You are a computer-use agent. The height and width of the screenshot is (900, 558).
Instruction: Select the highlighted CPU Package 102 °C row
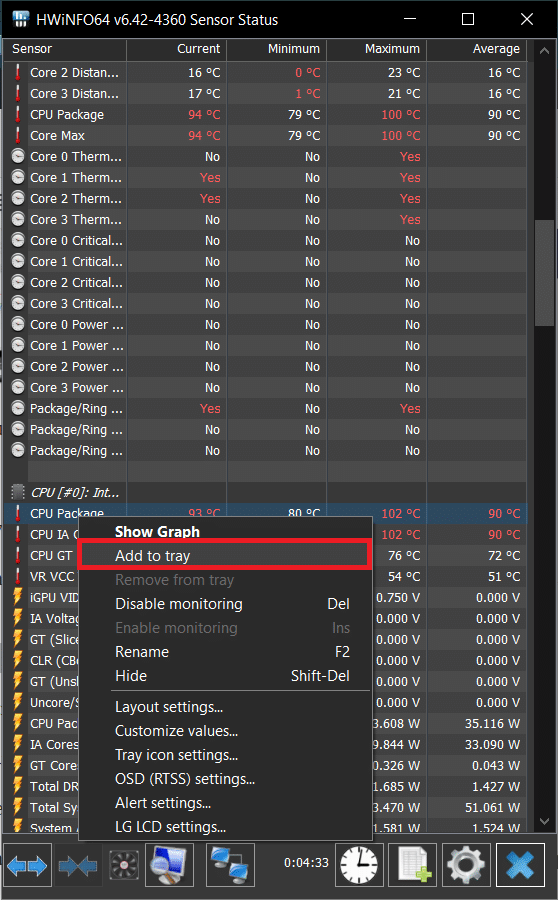coord(265,513)
